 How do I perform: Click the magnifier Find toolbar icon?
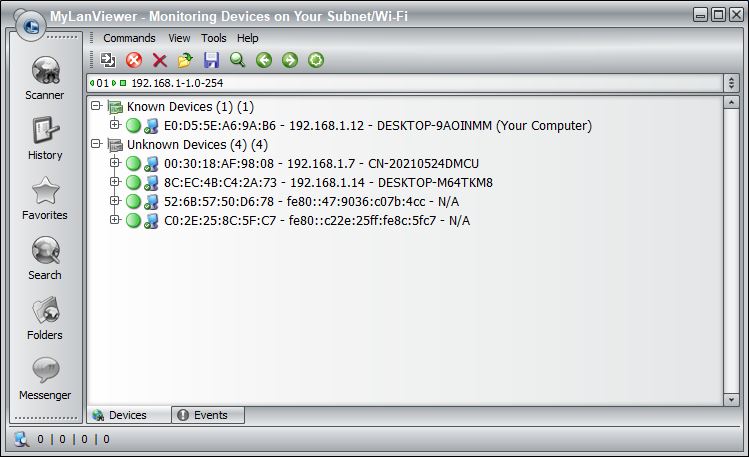[237, 60]
